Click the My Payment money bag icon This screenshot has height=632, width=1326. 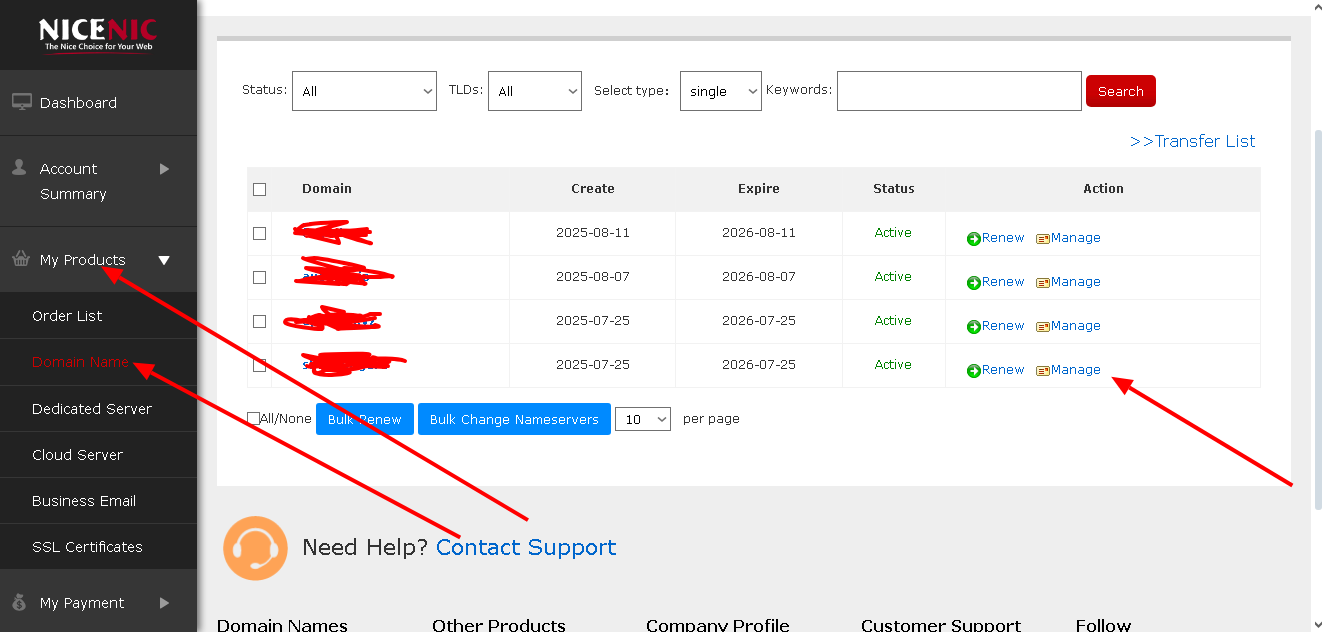[20, 602]
